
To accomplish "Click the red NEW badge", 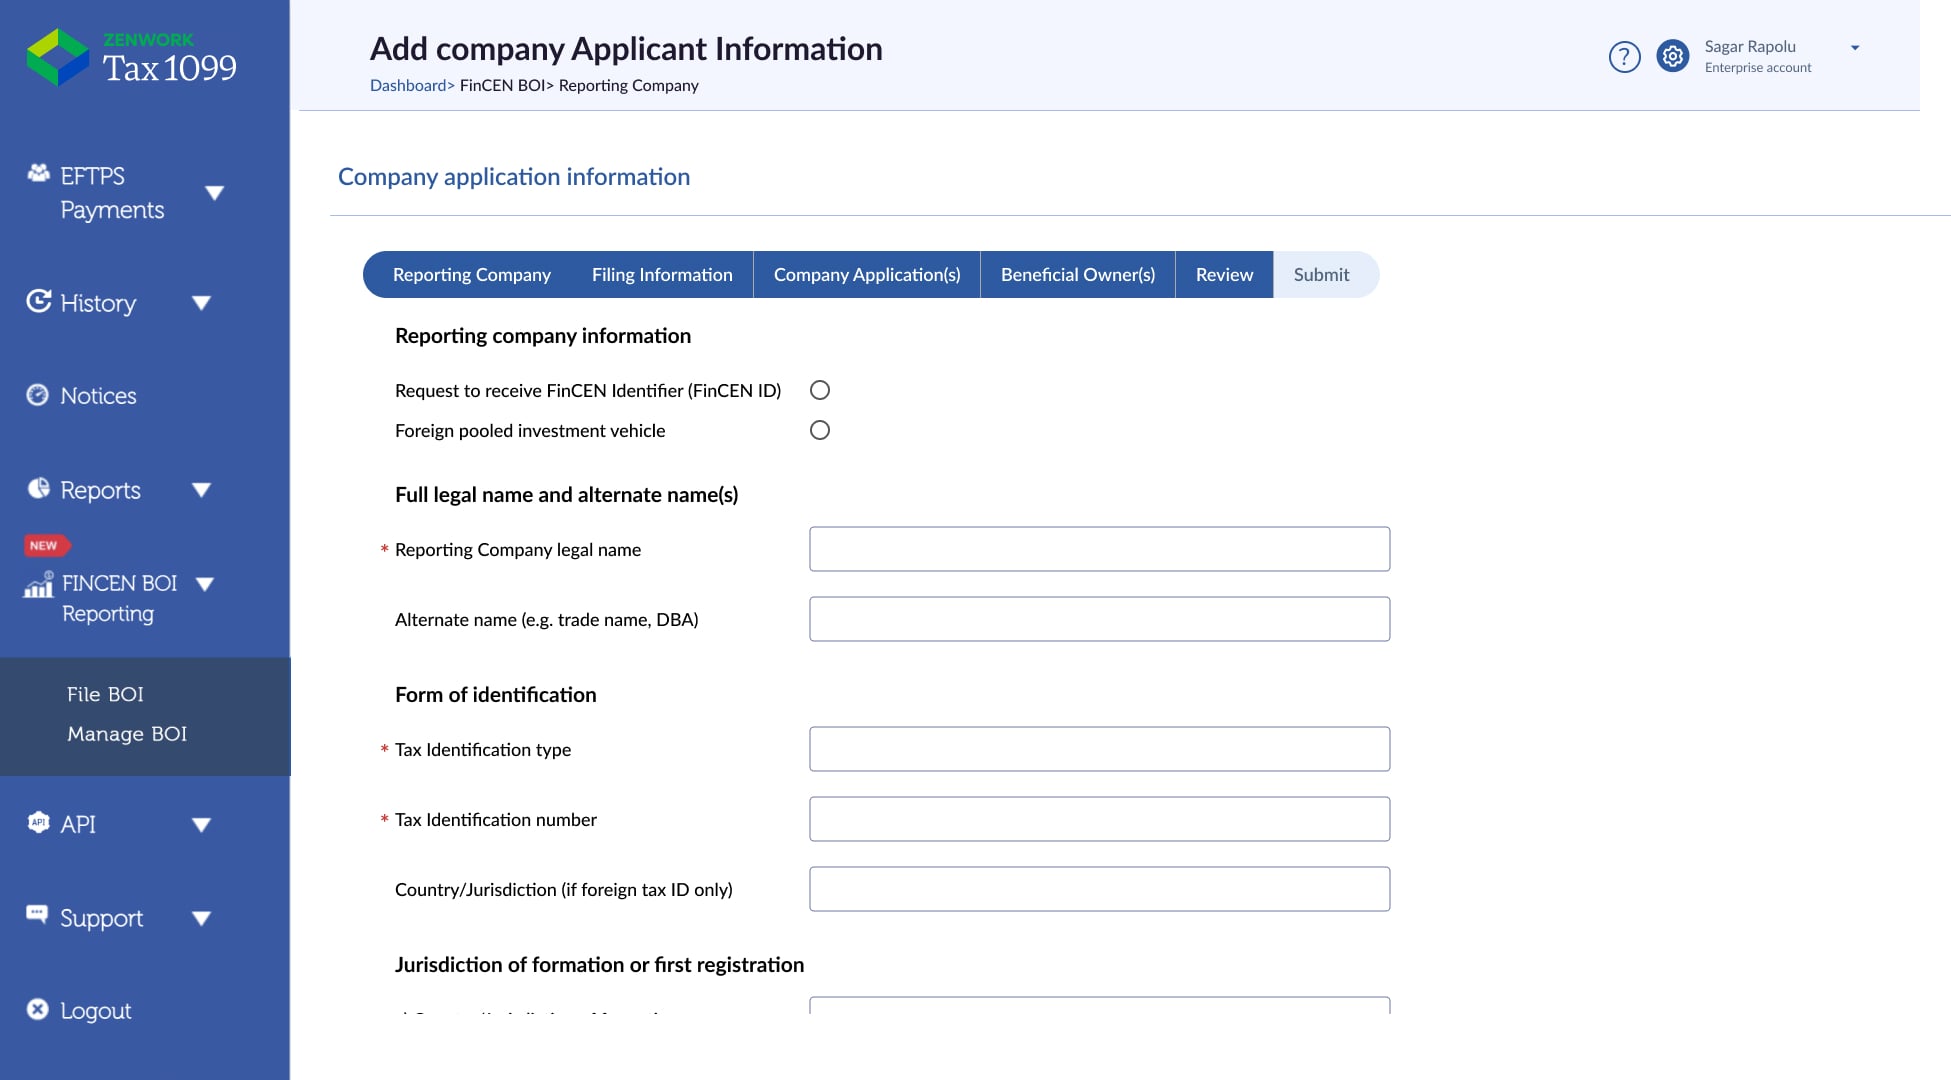I will (46, 545).
